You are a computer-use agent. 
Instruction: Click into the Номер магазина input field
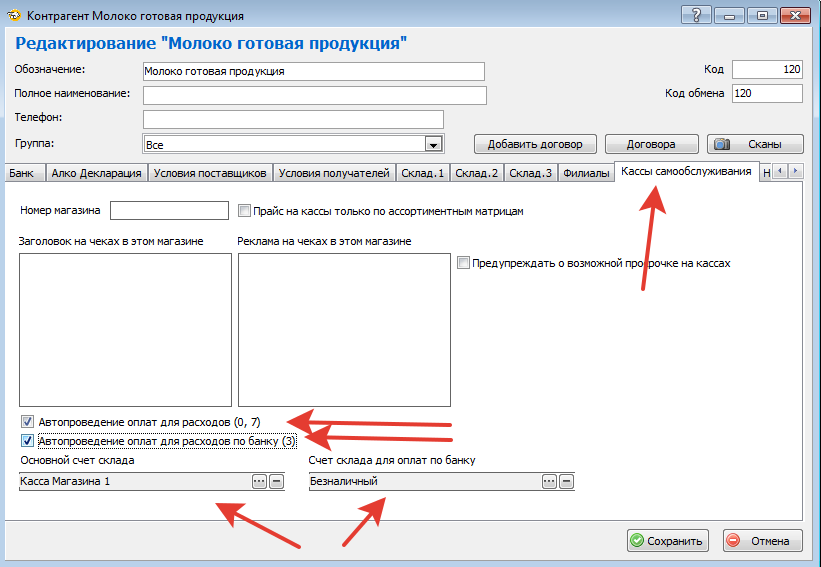(169, 211)
